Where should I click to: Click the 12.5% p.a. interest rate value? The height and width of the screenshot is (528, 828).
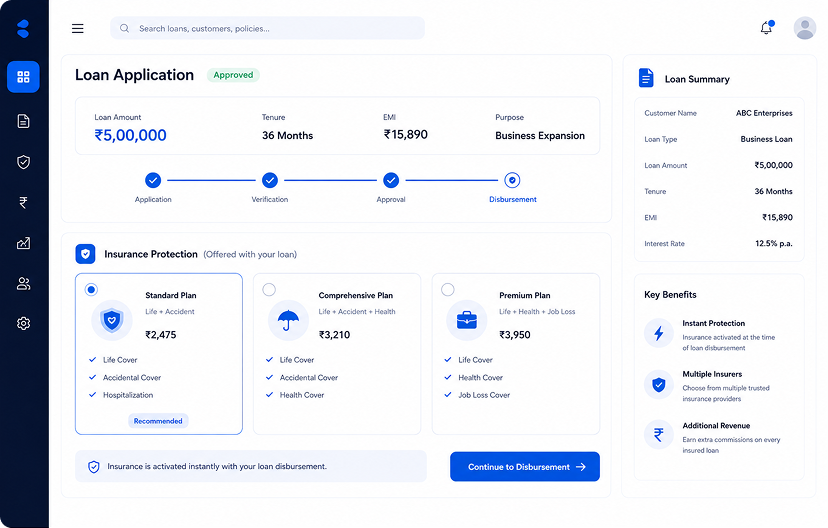[774, 243]
